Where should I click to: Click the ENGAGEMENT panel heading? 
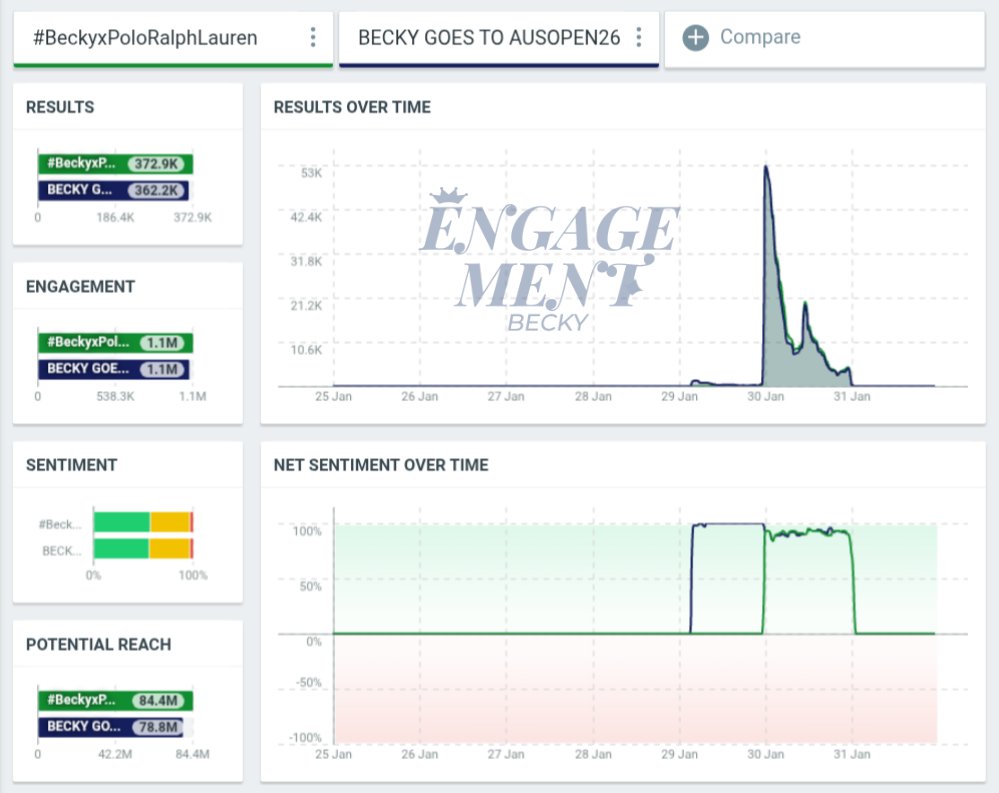click(80, 287)
